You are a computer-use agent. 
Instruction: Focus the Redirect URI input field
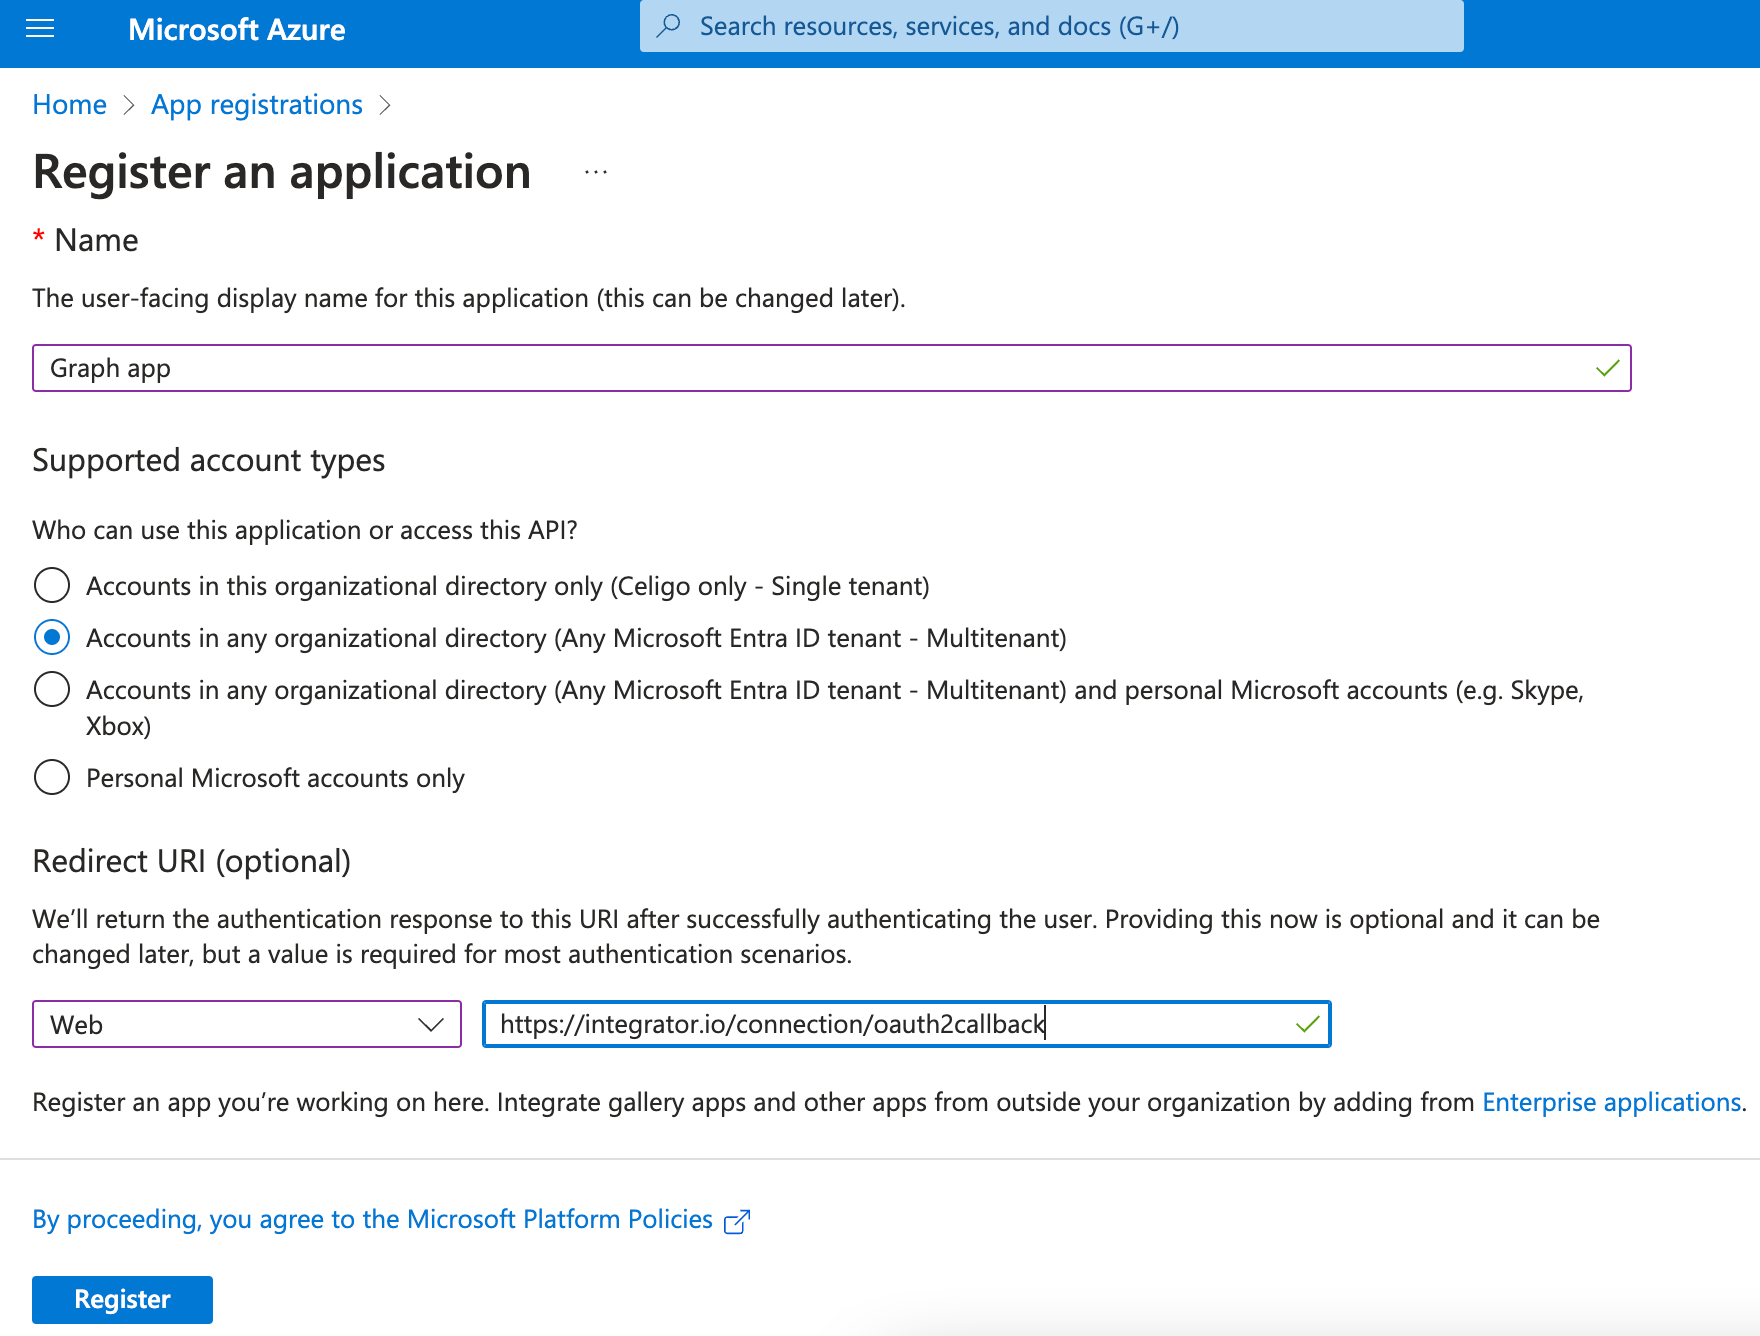pyautogui.click(x=906, y=1024)
